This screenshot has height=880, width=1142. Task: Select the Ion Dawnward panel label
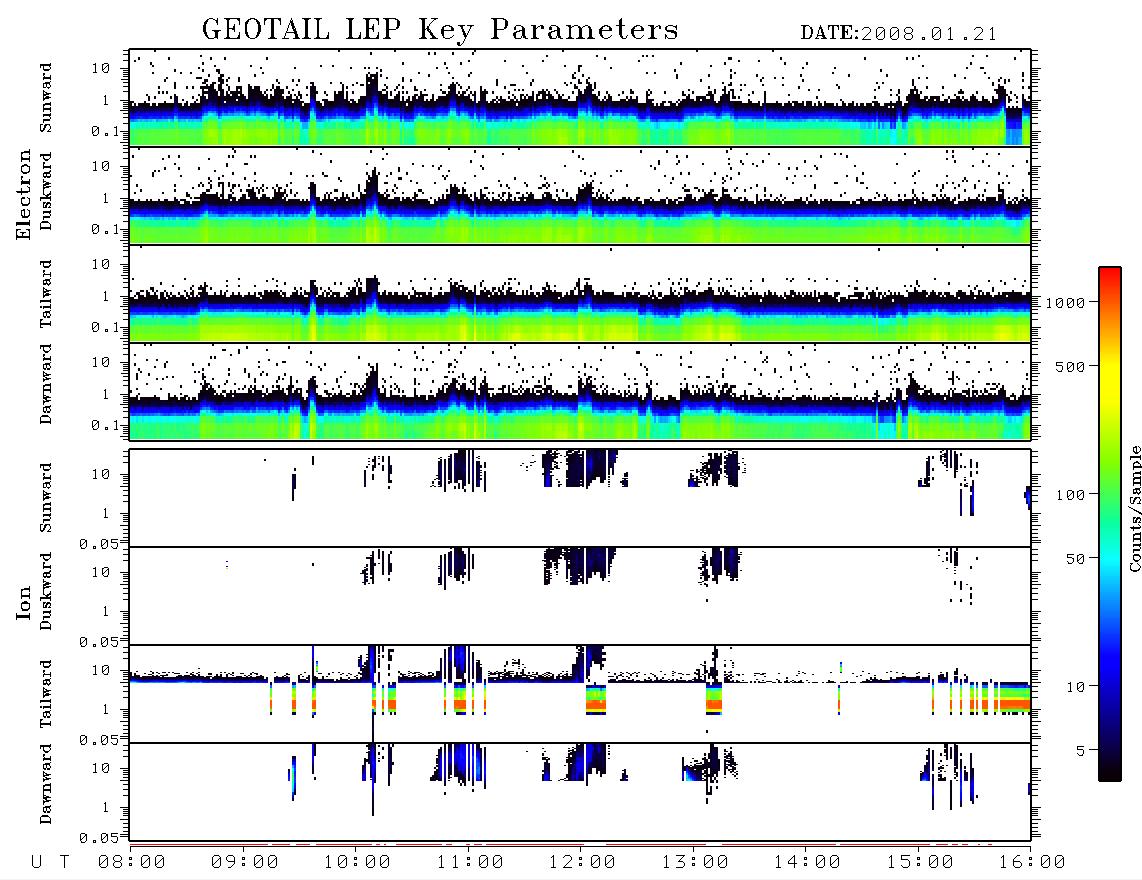coord(46,784)
